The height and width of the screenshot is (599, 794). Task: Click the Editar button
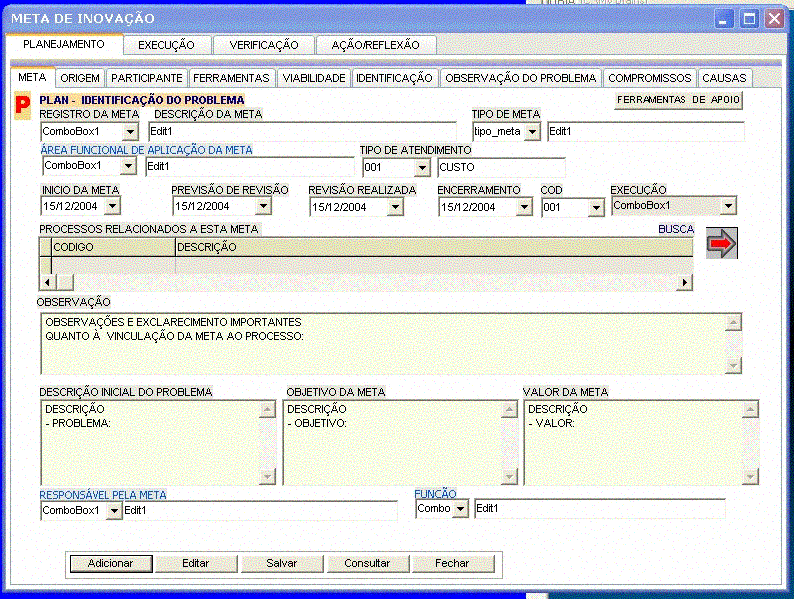pyautogui.click(x=195, y=564)
